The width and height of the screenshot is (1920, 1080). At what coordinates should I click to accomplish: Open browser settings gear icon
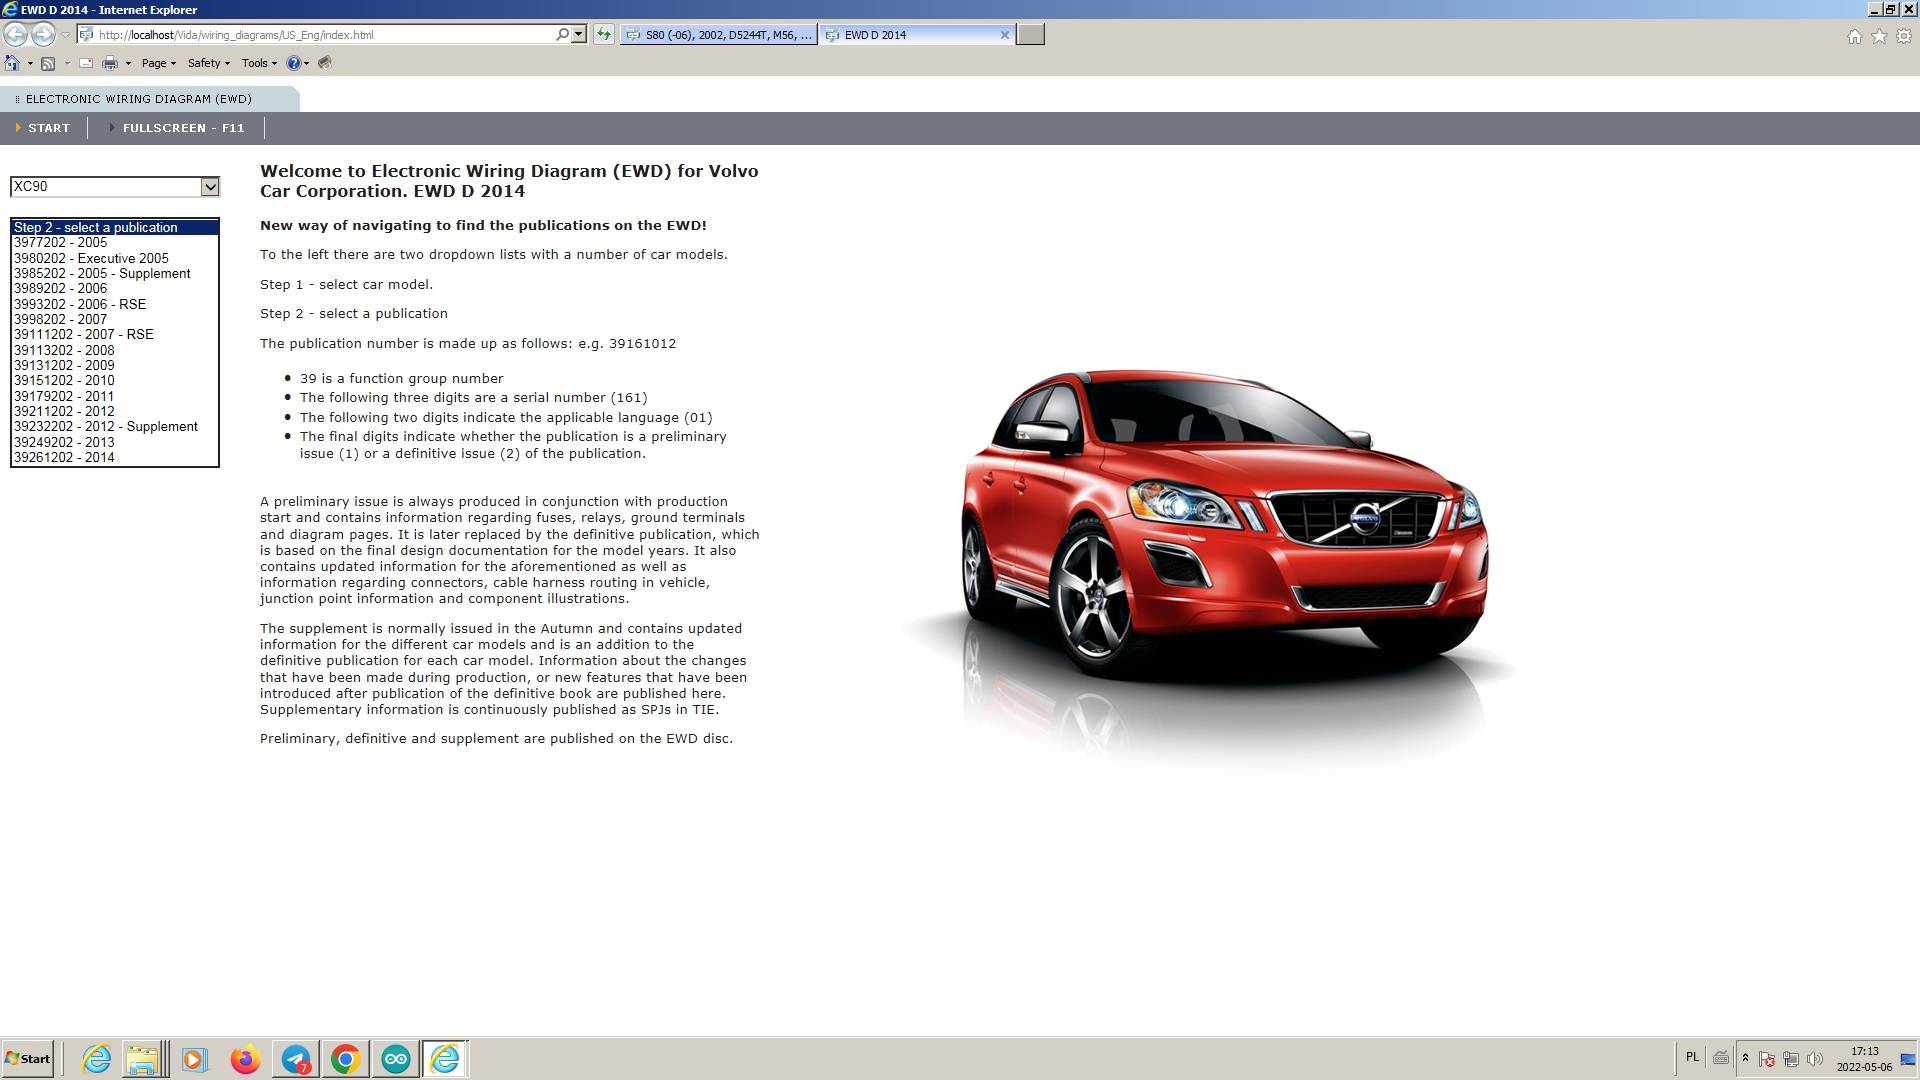click(1904, 36)
